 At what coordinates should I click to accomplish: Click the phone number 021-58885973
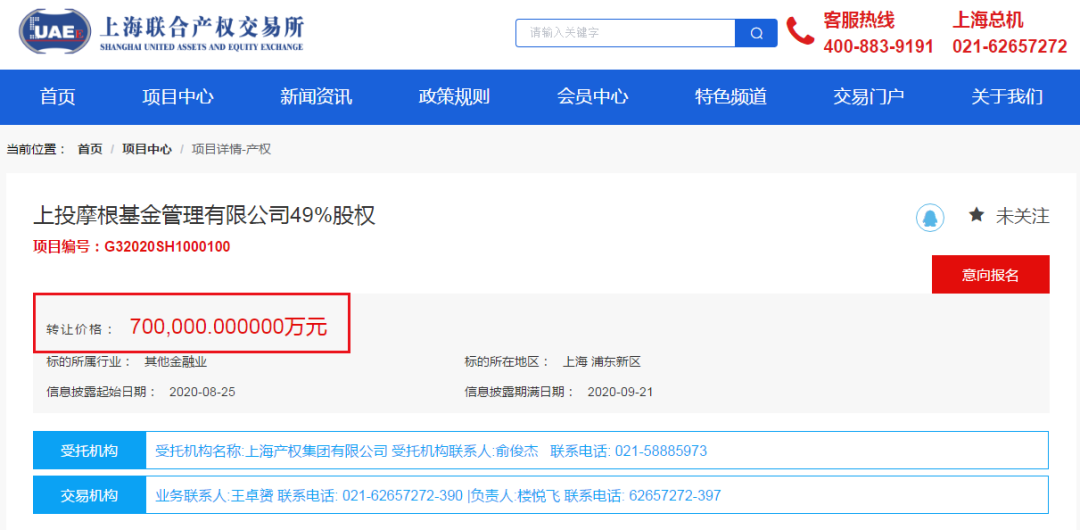(661, 451)
